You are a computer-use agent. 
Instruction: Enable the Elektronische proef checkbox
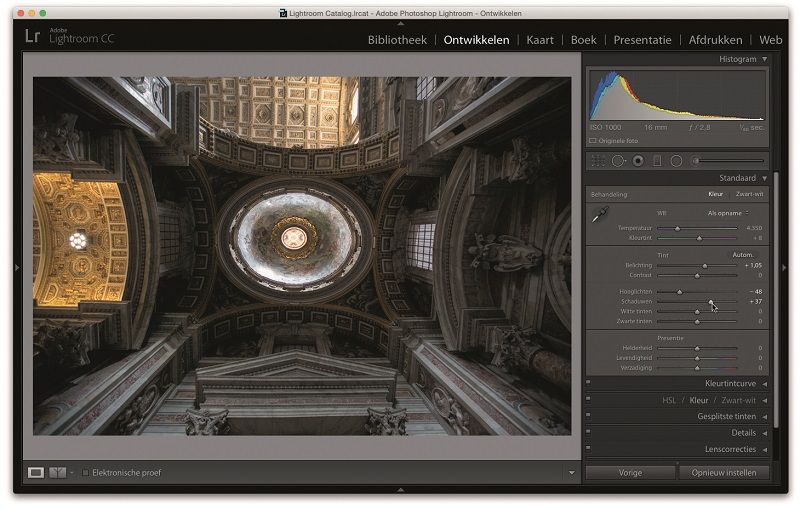point(85,472)
